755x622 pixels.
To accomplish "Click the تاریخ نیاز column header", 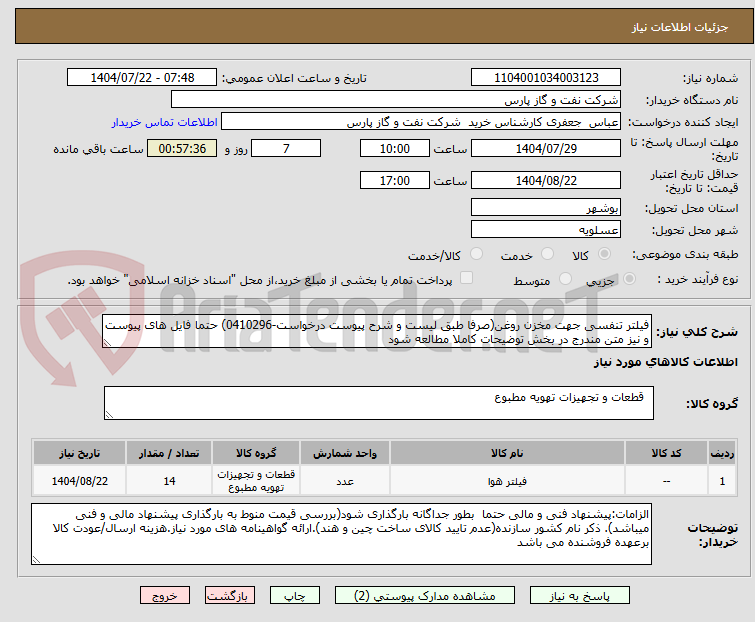I will [80, 453].
